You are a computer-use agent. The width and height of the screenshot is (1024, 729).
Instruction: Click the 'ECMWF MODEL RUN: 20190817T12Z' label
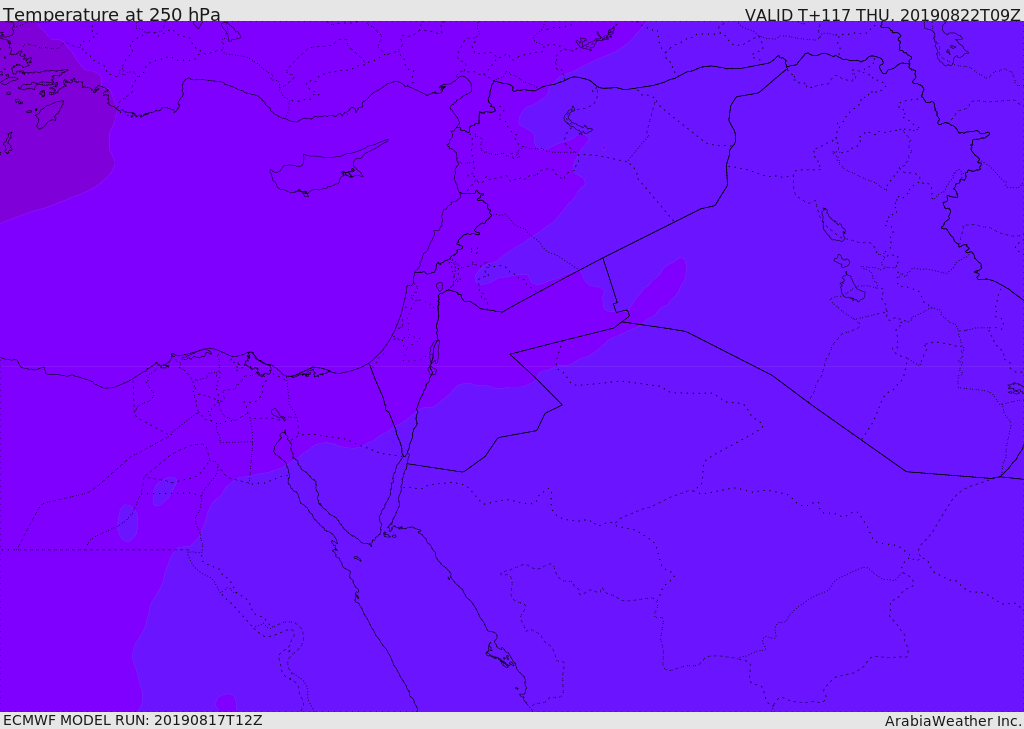pyautogui.click(x=133, y=720)
